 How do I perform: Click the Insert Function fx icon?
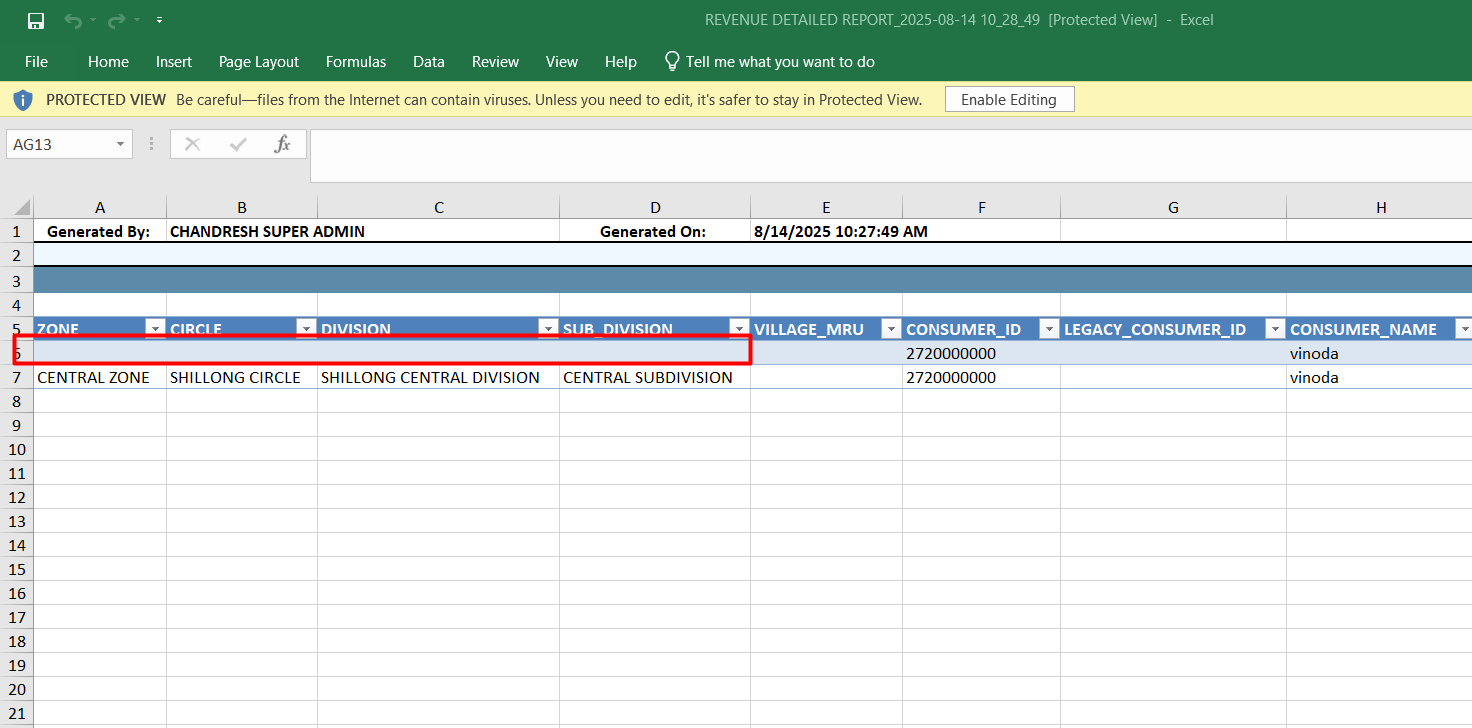(x=282, y=144)
